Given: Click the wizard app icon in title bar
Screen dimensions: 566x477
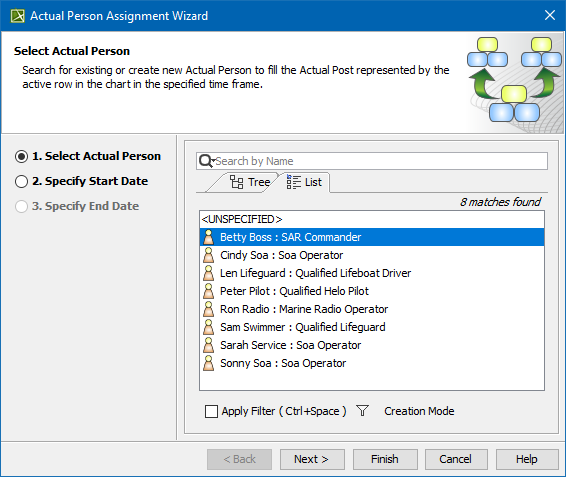Looking at the screenshot, I should tap(18, 16).
